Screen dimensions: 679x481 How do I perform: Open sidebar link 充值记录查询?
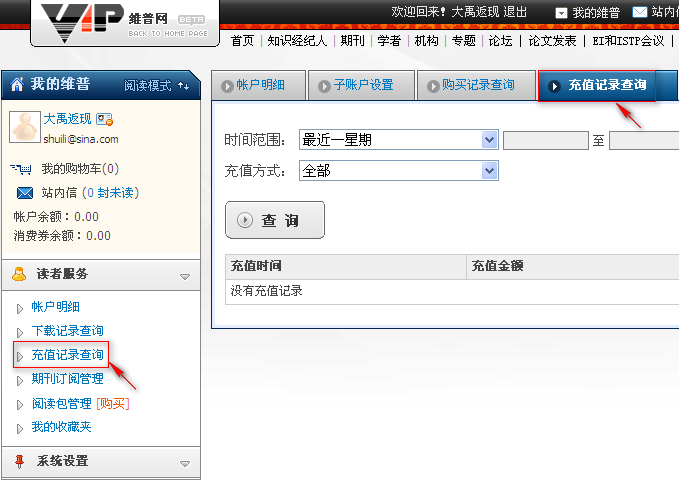coord(68,355)
